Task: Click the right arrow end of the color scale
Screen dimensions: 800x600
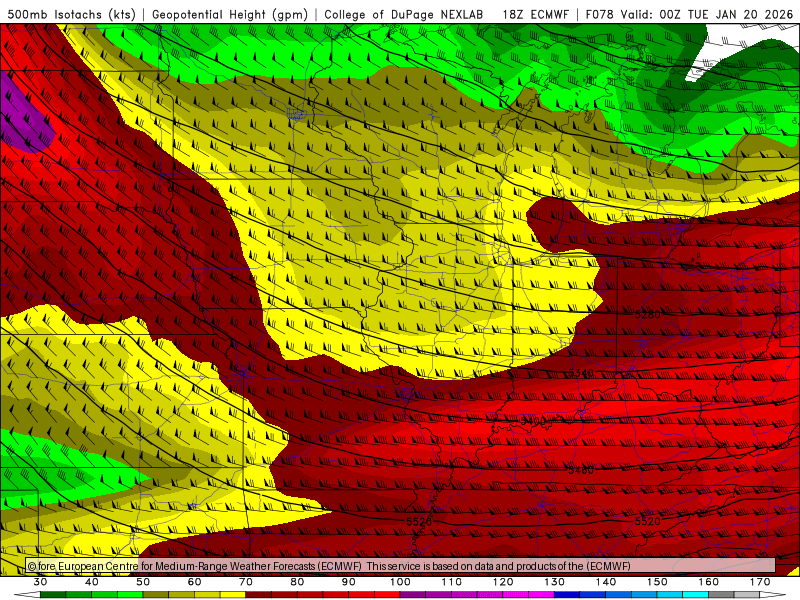Action: click(772, 595)
